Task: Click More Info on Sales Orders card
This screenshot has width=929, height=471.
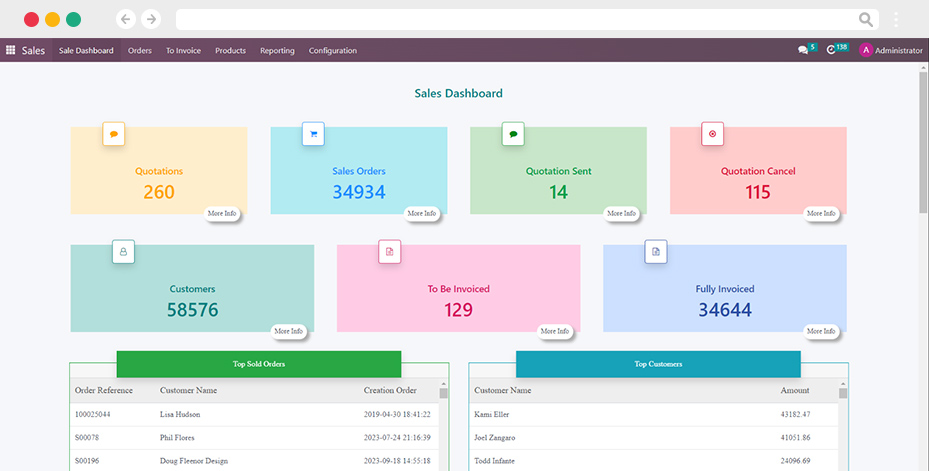Action: coord(422,213)
